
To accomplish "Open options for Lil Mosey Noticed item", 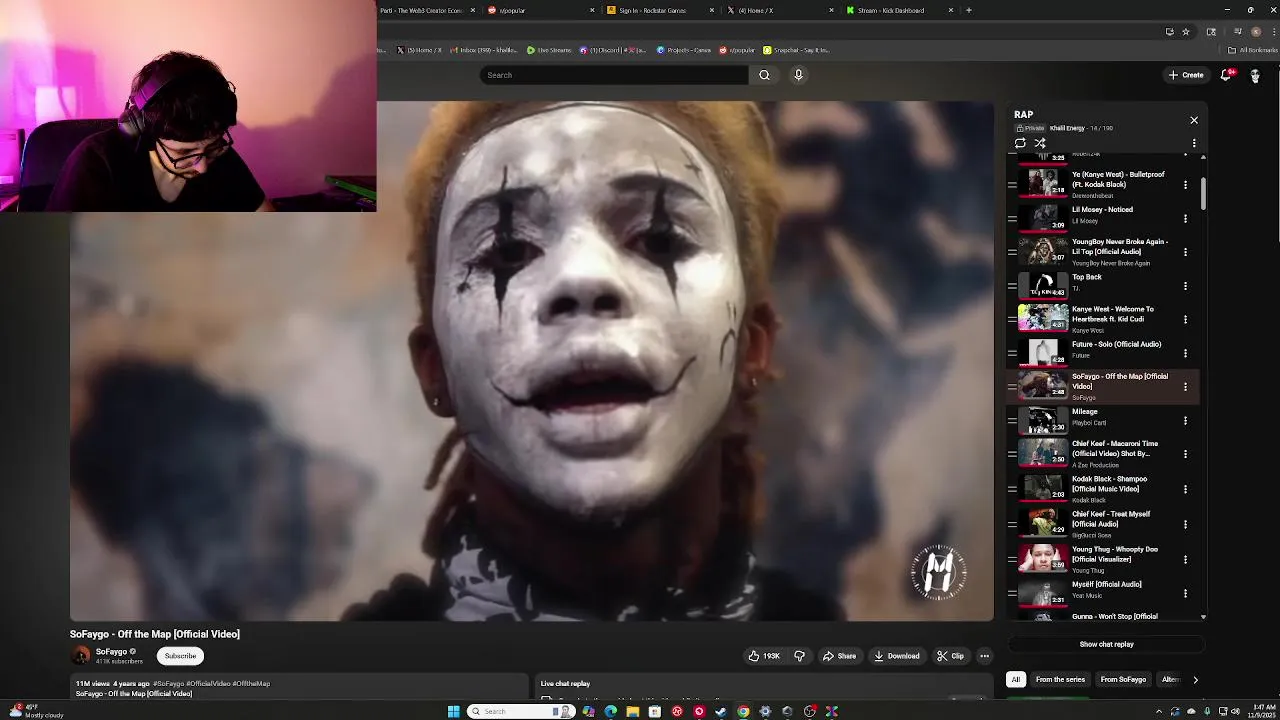I will click(x=1185, y=218).
